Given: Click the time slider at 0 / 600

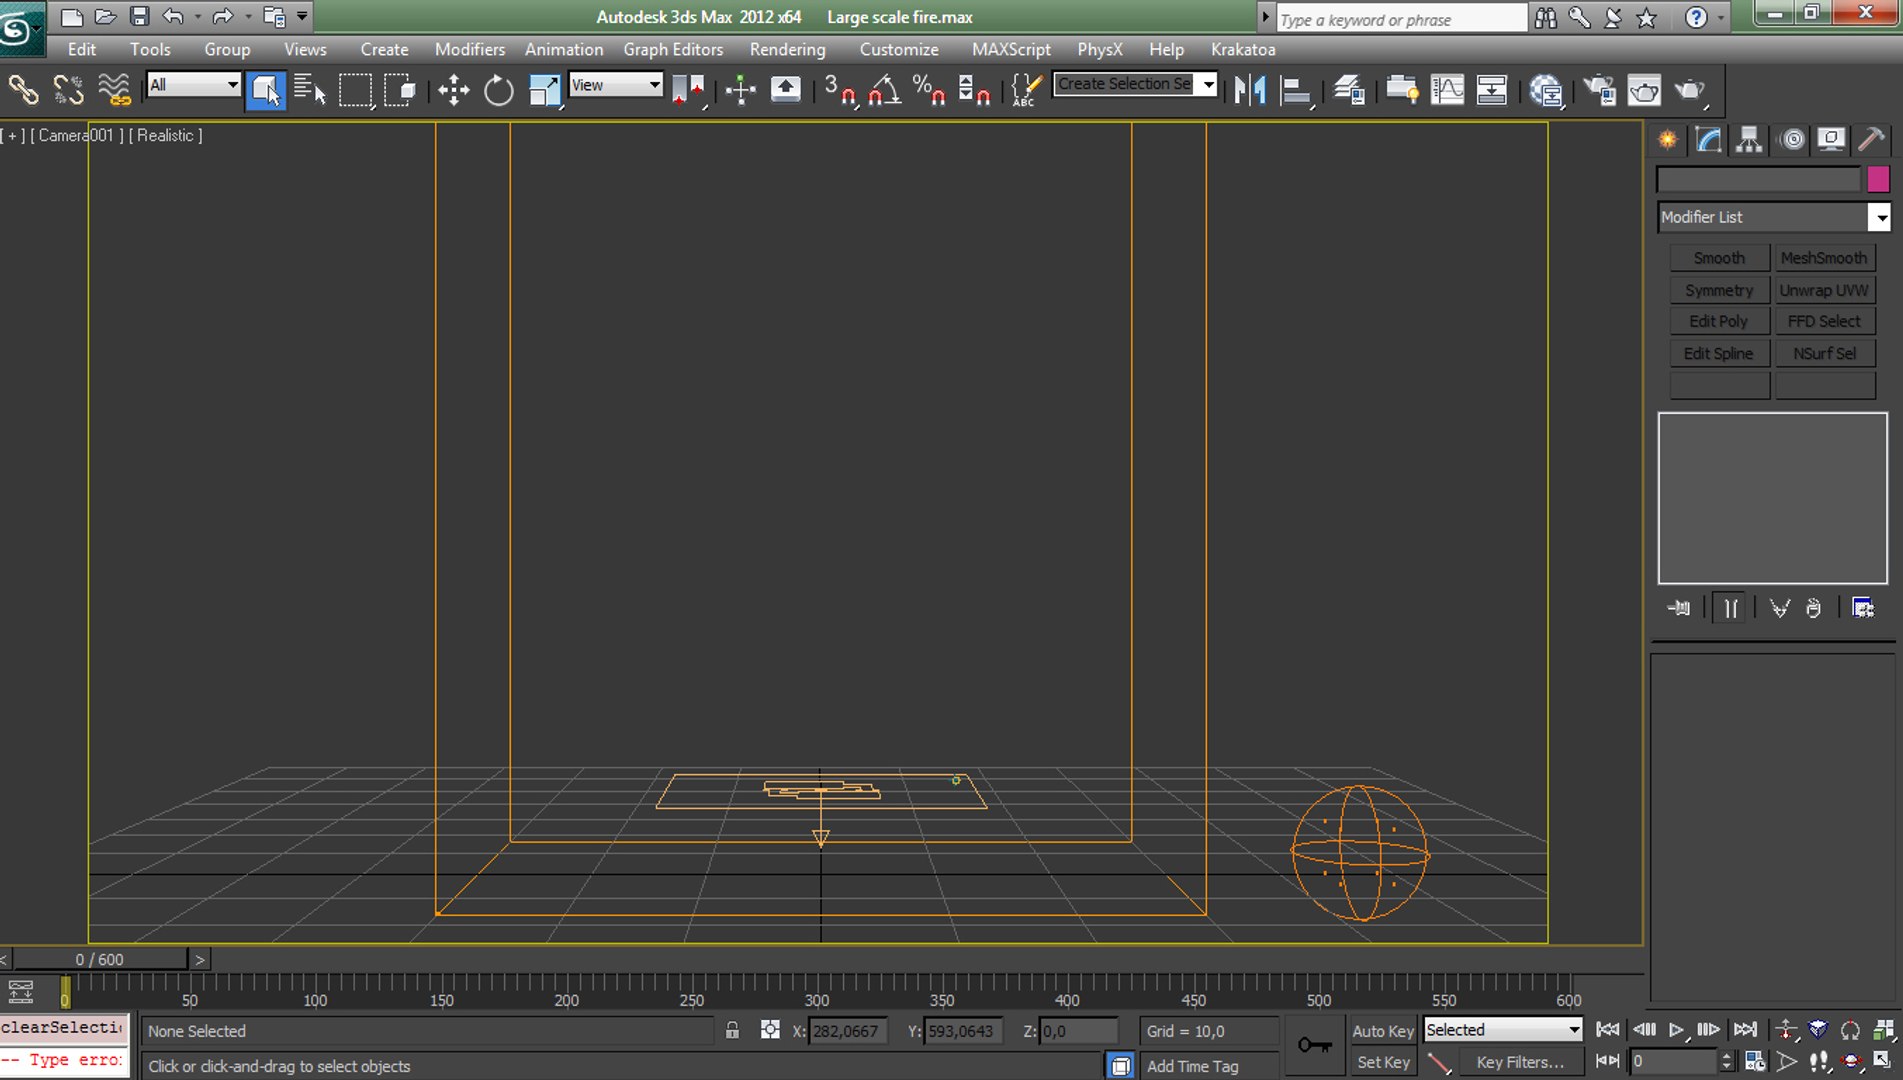Looking at the screenshot, I should (x=100, y=959).
